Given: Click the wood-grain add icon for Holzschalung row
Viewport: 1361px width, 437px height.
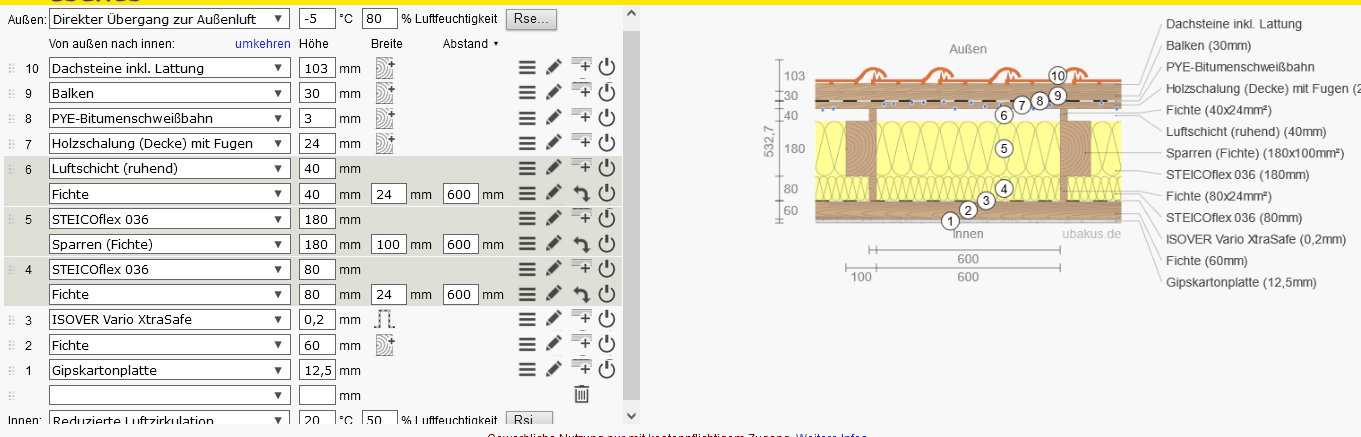Looking at the screenshot, I should (385, 143).
